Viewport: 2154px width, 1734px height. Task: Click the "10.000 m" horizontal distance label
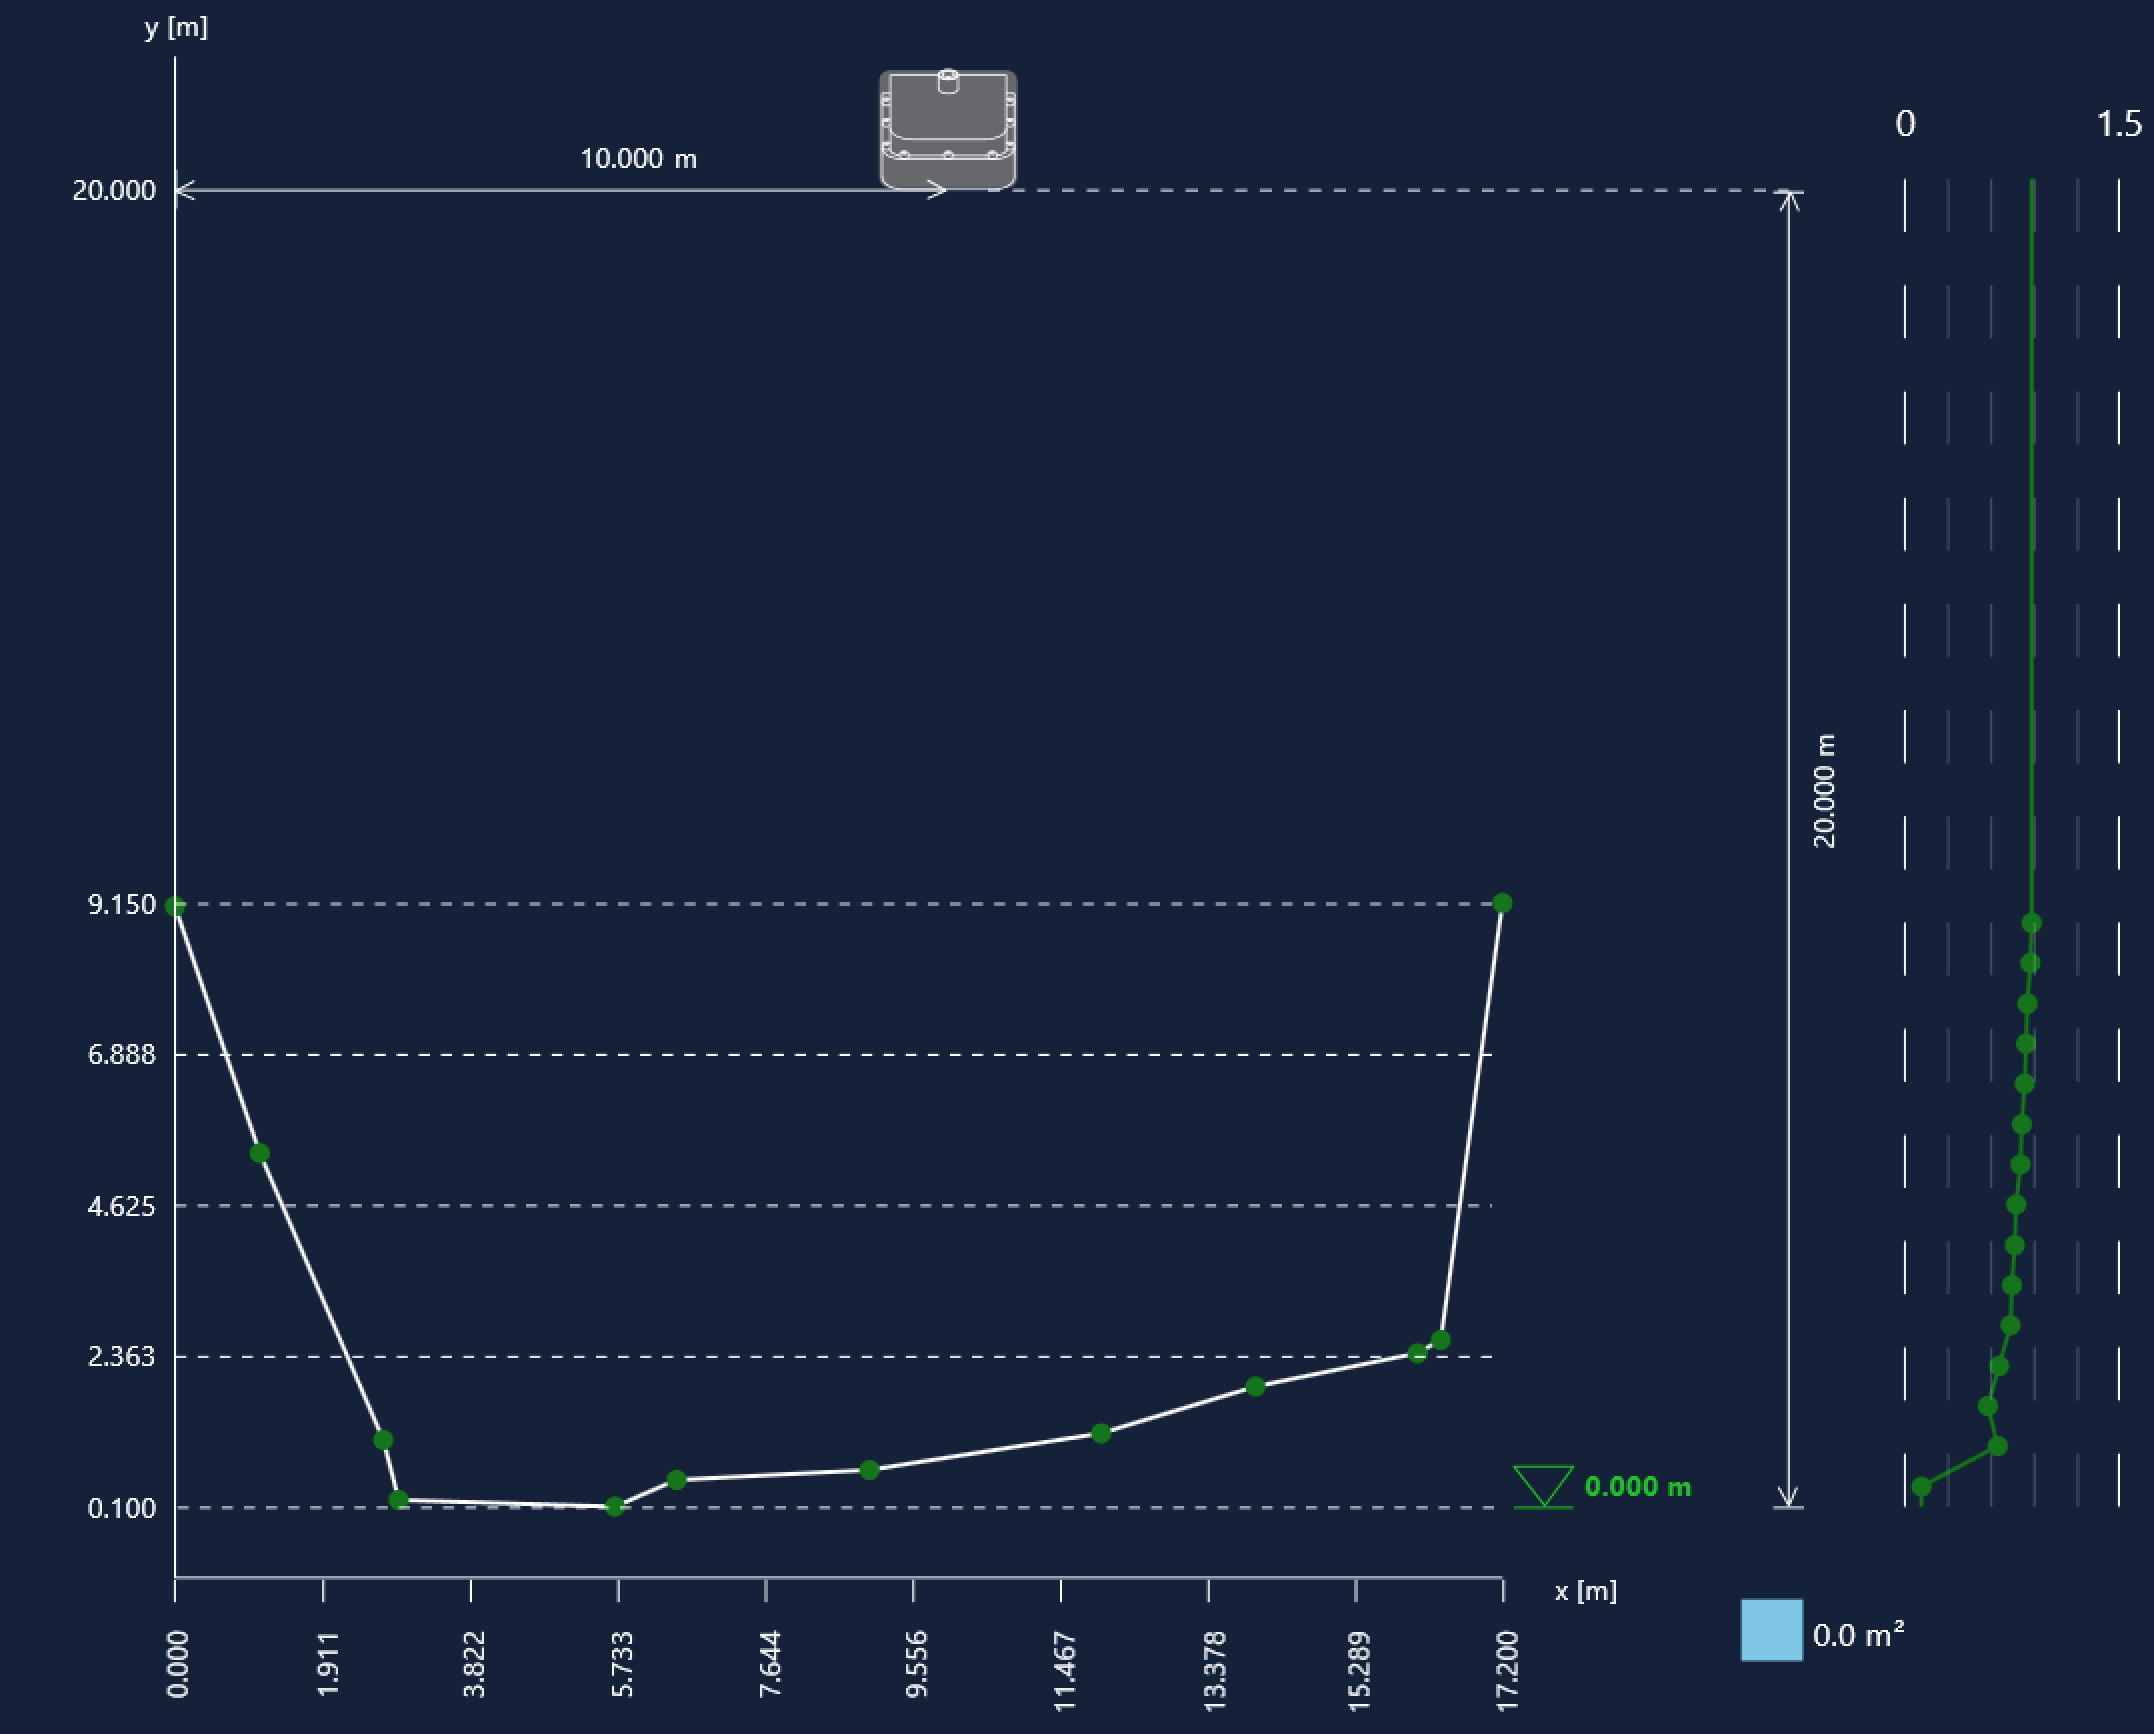coord(639,158)
